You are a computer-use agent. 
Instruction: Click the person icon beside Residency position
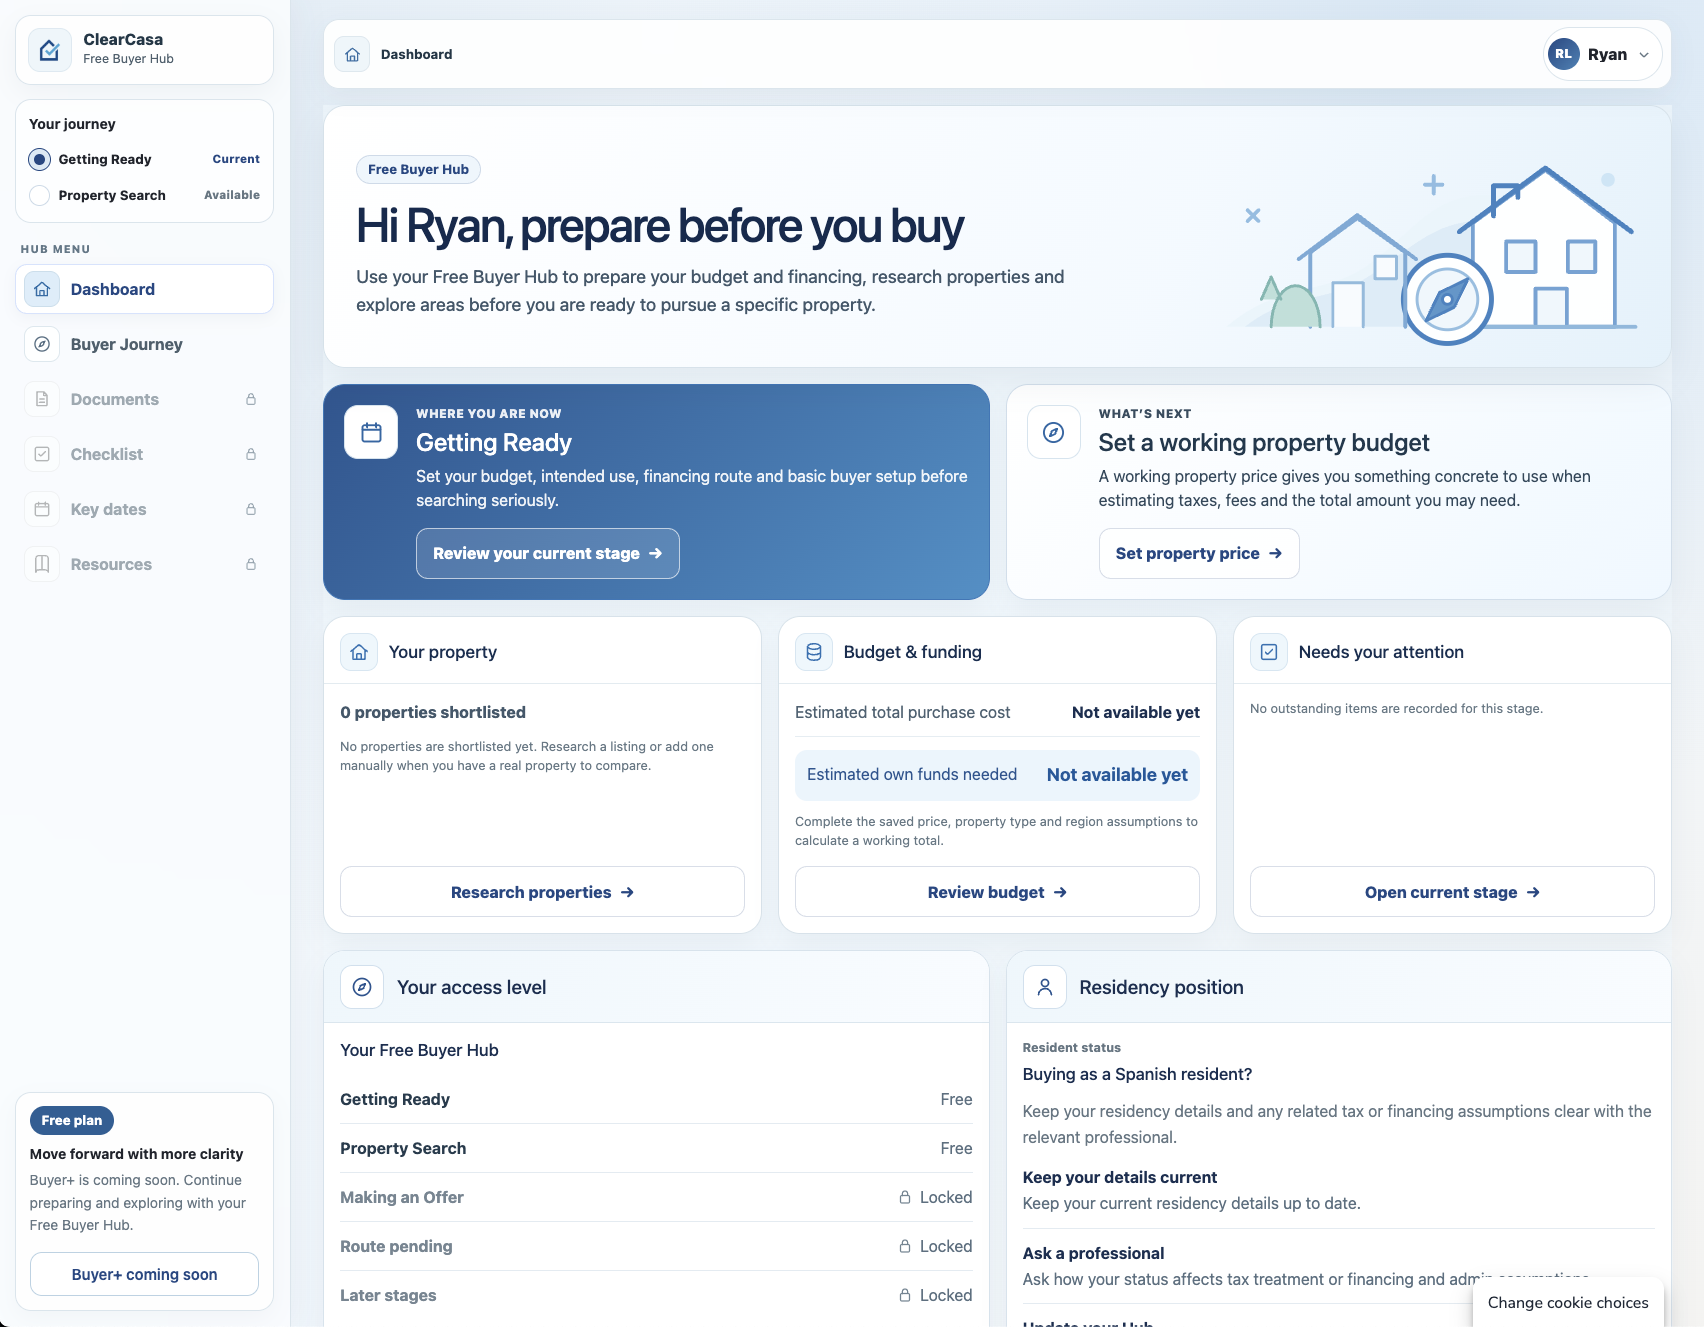pos(1045,987)
